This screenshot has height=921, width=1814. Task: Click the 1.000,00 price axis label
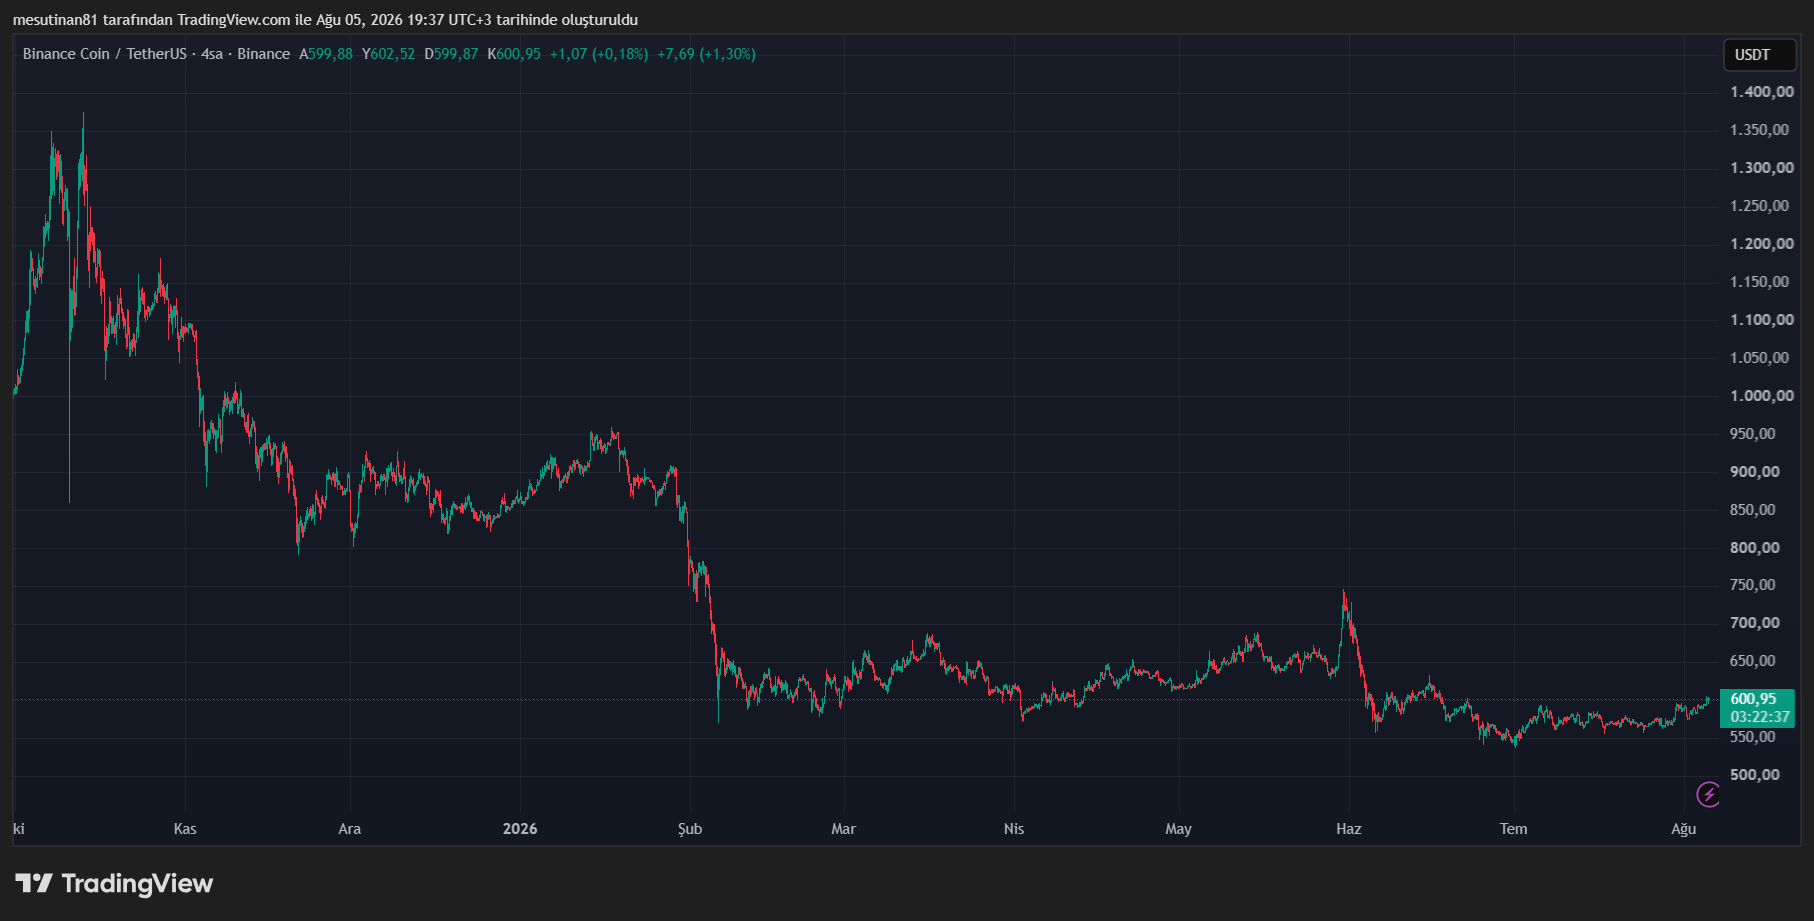click(1762, 396)
